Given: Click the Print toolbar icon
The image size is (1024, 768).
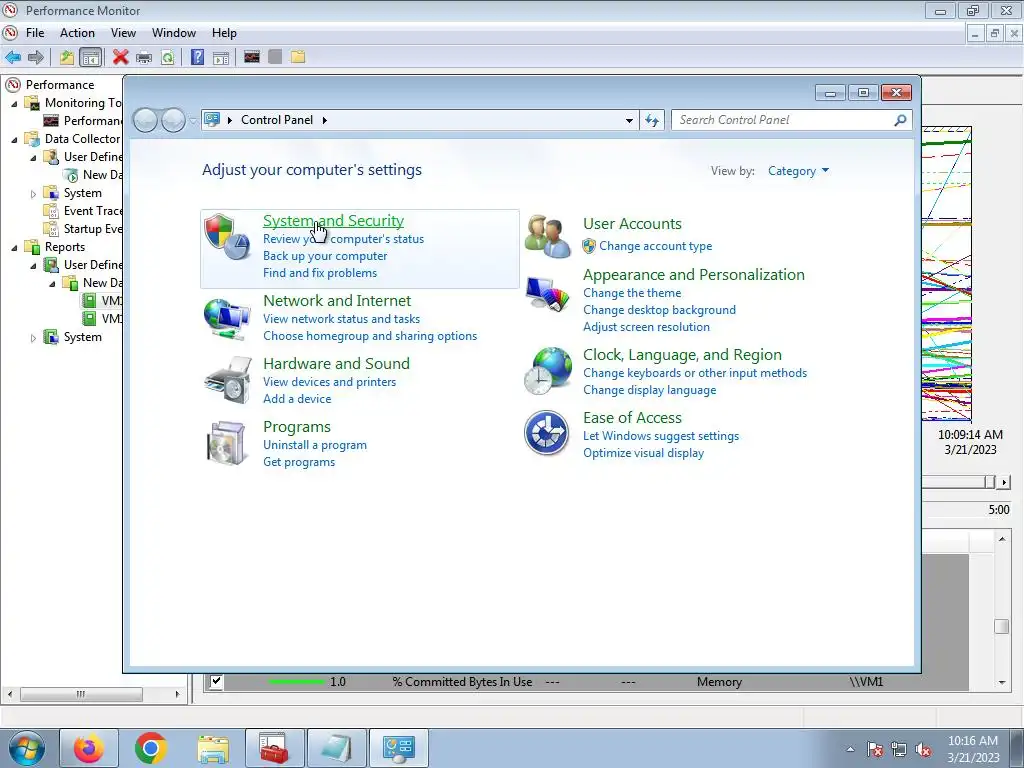Looking at the screenshot, I should coord(144,57).
